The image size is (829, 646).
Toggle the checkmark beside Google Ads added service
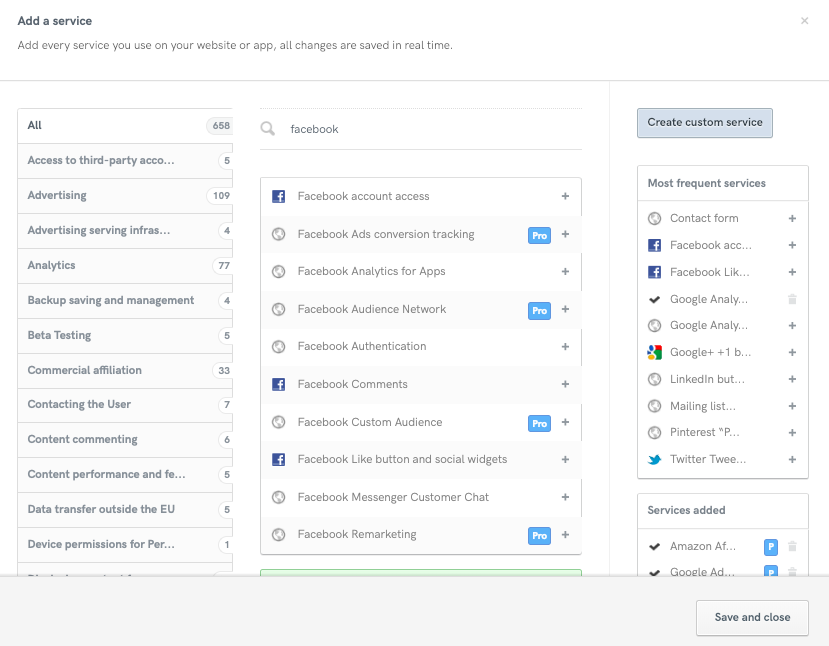click(655, 572)
